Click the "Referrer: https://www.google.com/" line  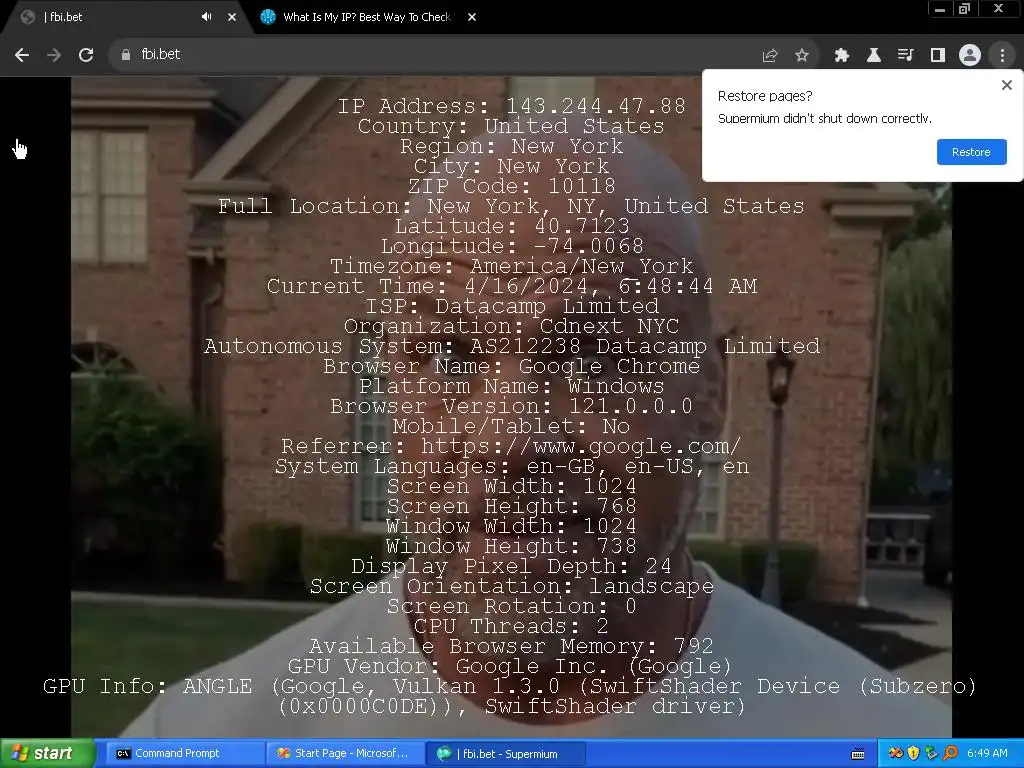coord(511,446)
